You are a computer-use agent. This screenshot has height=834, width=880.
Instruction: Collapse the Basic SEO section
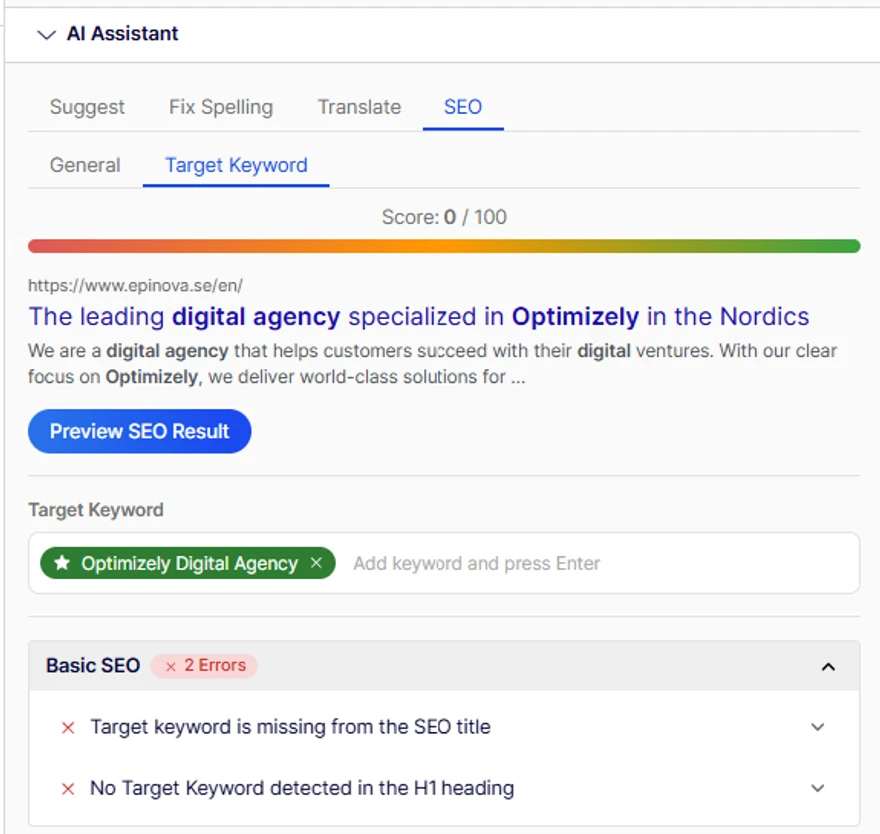[x=828, y=667]
